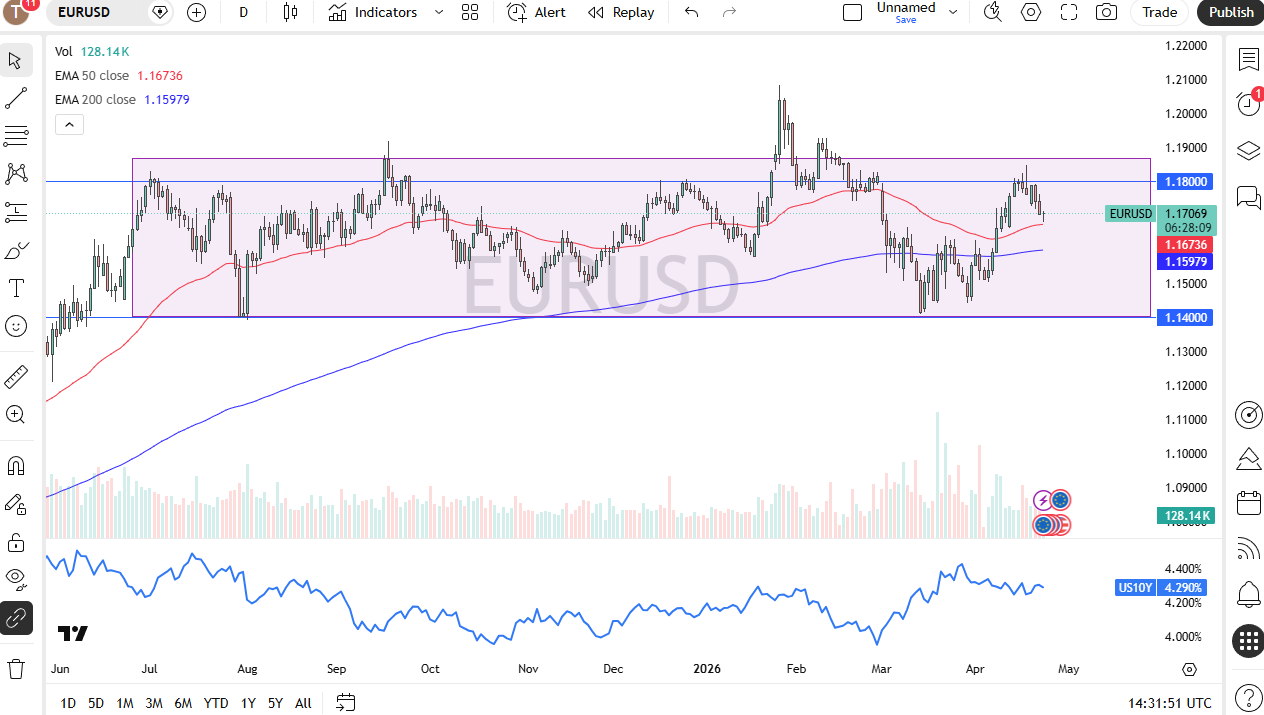Click the Publish button

point(1229,12)
